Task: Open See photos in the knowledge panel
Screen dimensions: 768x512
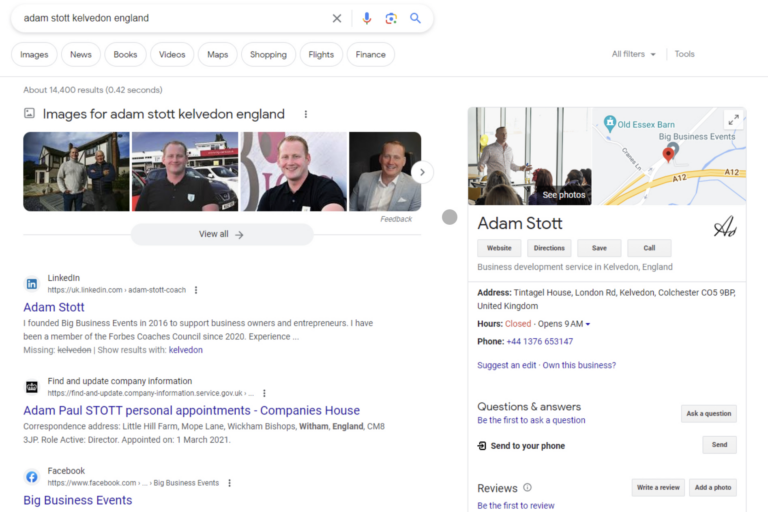Action: pos(563,195)
